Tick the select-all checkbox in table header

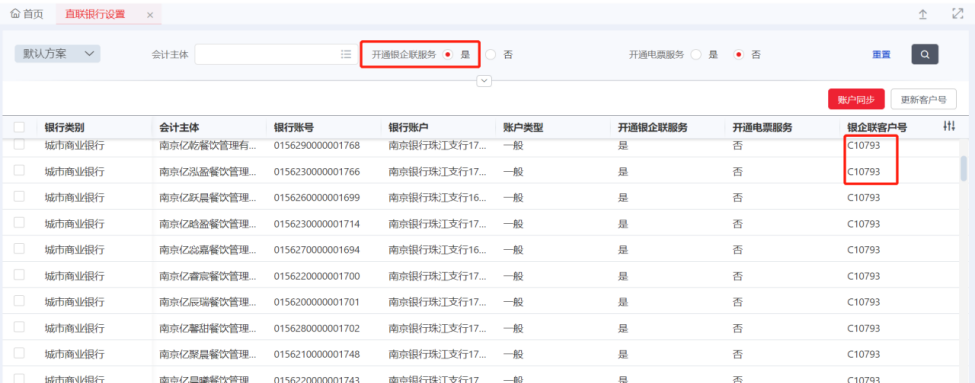pos(19,127)
